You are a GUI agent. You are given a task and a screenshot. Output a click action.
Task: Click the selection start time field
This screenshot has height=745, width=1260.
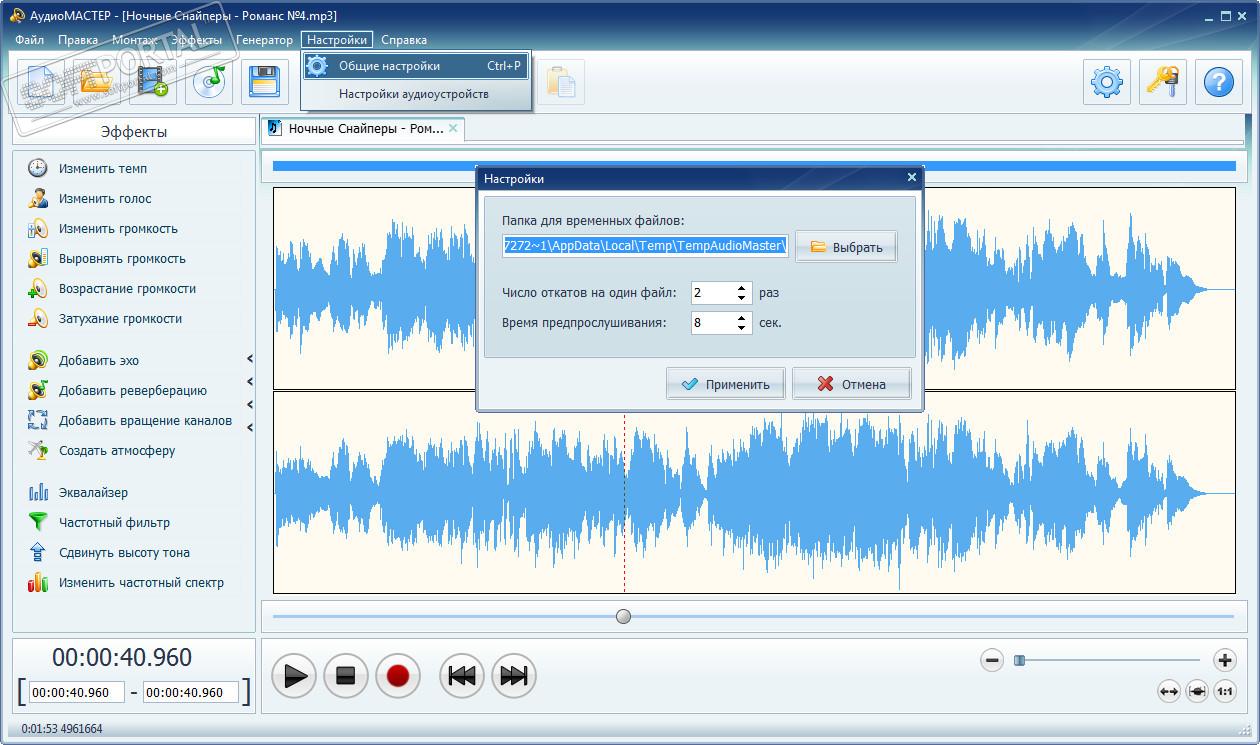pos(77,692)
